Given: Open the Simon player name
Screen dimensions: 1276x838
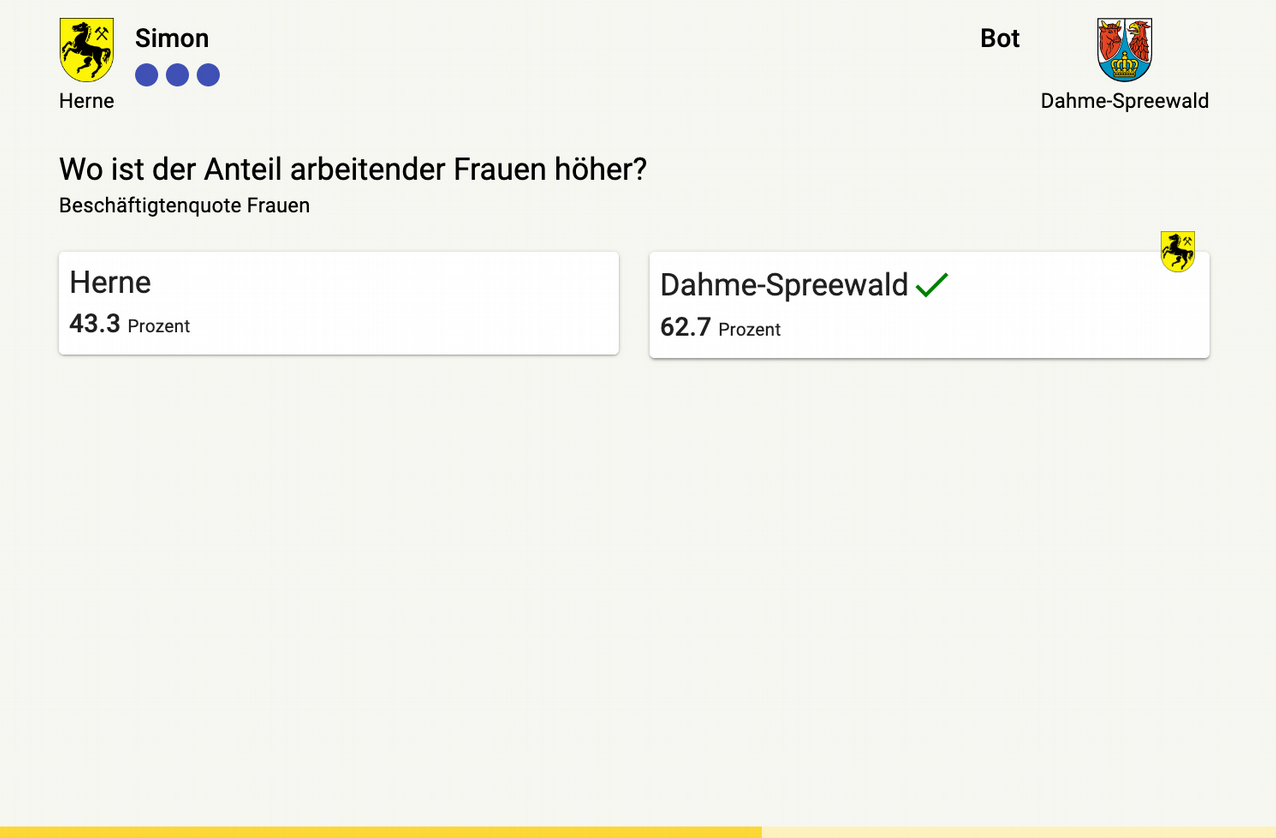Looking at the screenshot, I should click(x=171, y=38).
